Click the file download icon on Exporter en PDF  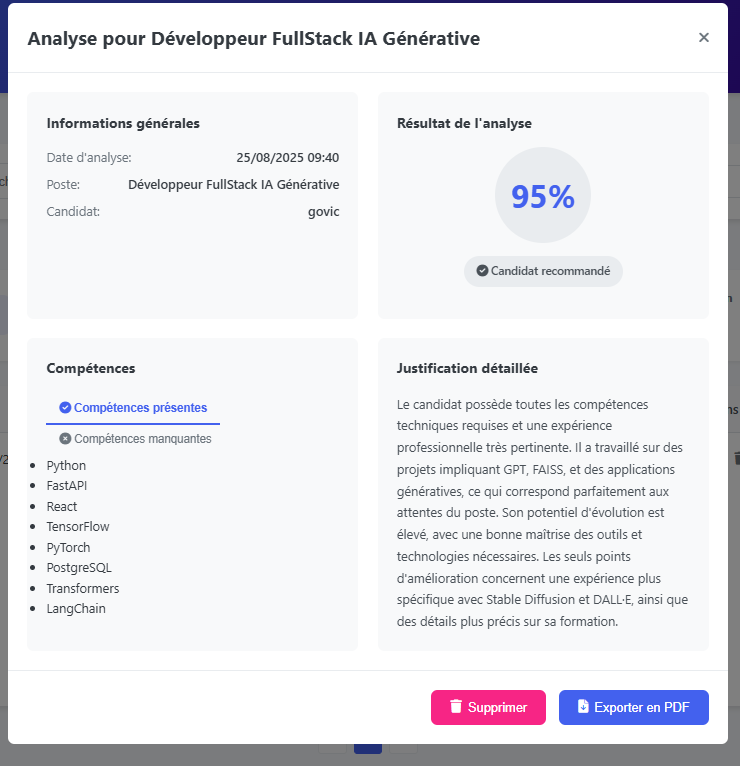coord(583,707)
